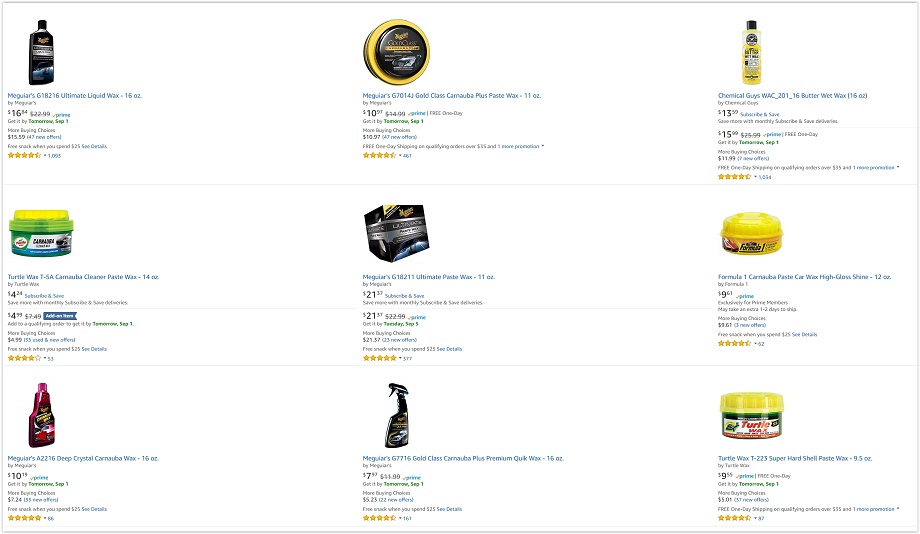Click the Add-on Item badge on Turtle Wax T-5A
The width and height of the screenshot is (920, 534).
pyautogui.click(x=59, y=315)
